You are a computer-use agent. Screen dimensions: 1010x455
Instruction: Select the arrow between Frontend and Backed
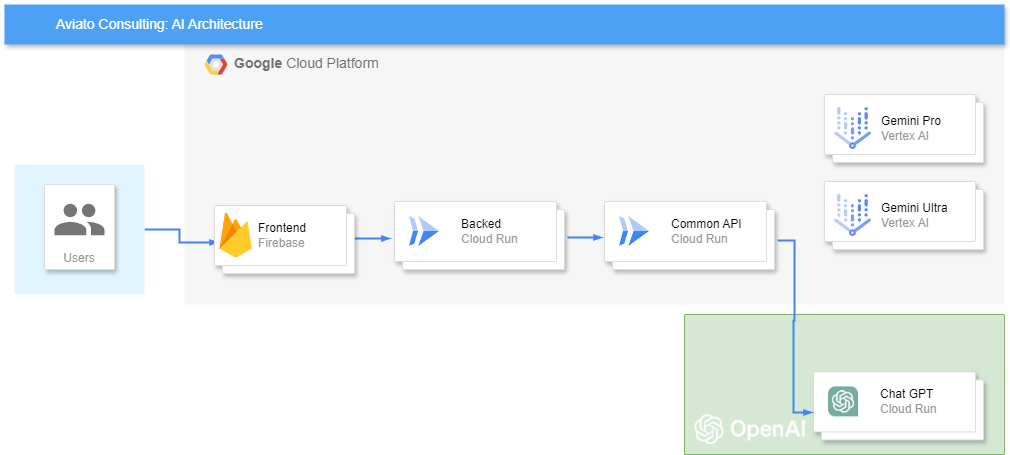tap(373, 238)
